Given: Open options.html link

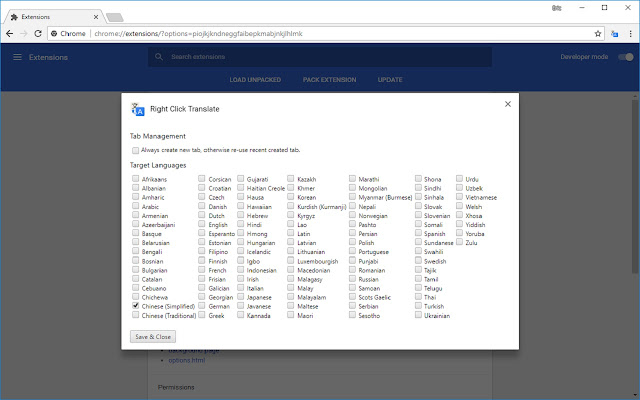Looking at the screenshot, I should [x=187, y=360].
